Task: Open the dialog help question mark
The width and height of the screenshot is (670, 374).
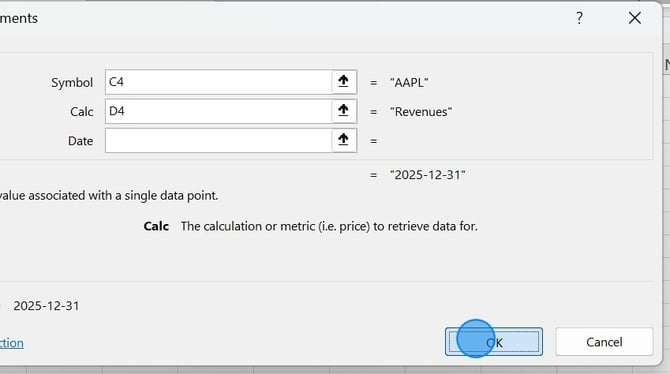Action: point(579,18)
